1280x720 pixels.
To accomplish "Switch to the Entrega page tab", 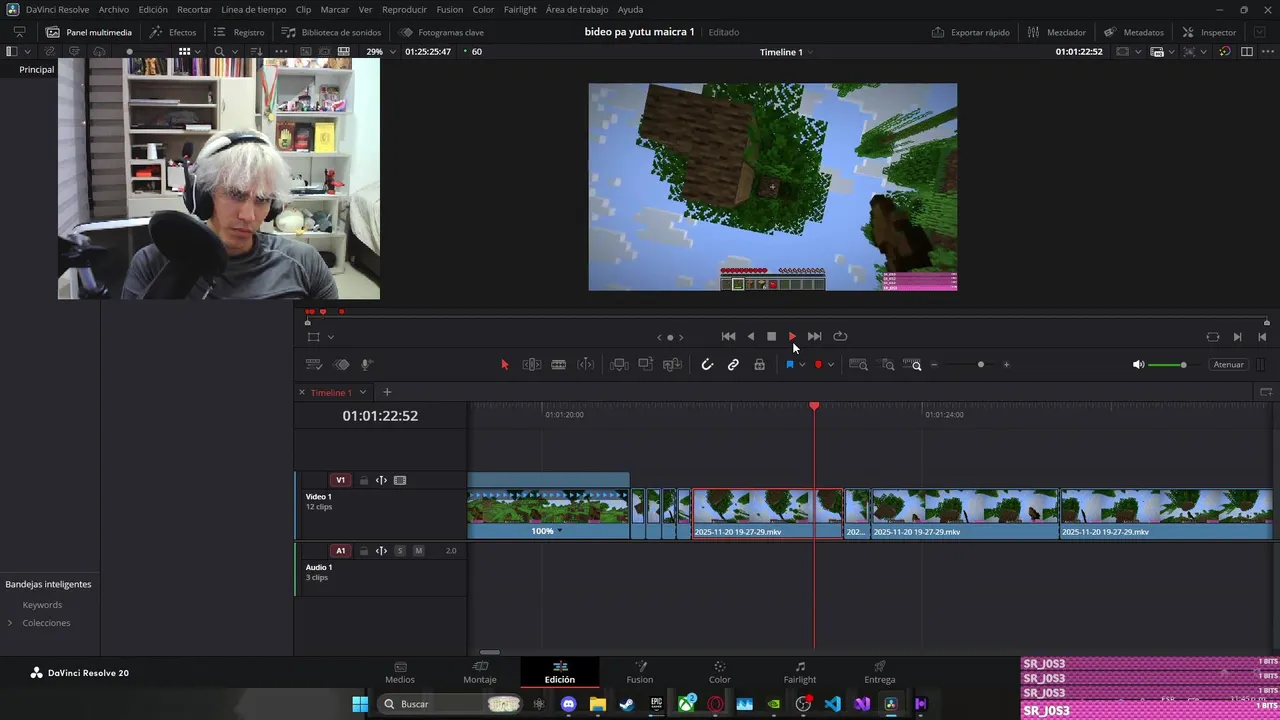I will (x=880, y=672).
